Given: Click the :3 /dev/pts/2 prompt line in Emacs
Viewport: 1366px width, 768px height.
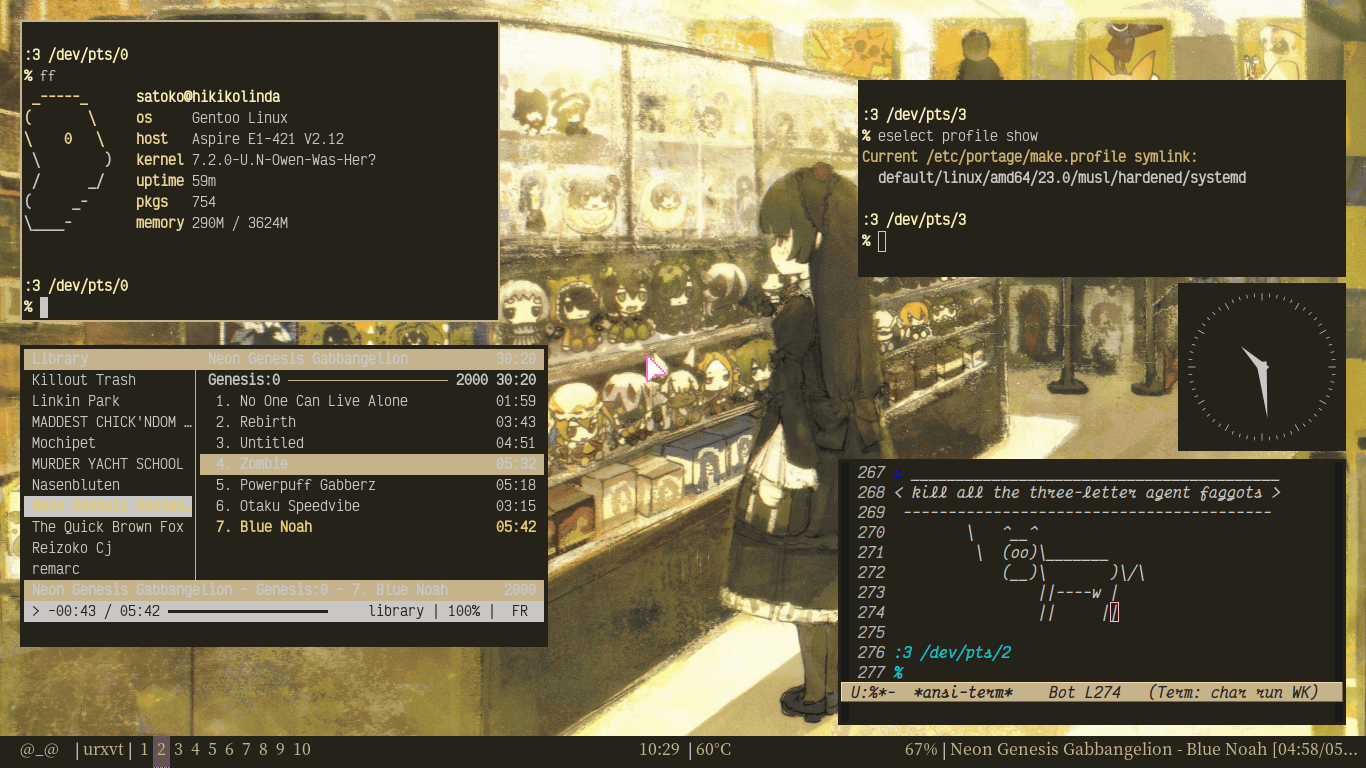Looking at the screenshot, I should (953, 653).
